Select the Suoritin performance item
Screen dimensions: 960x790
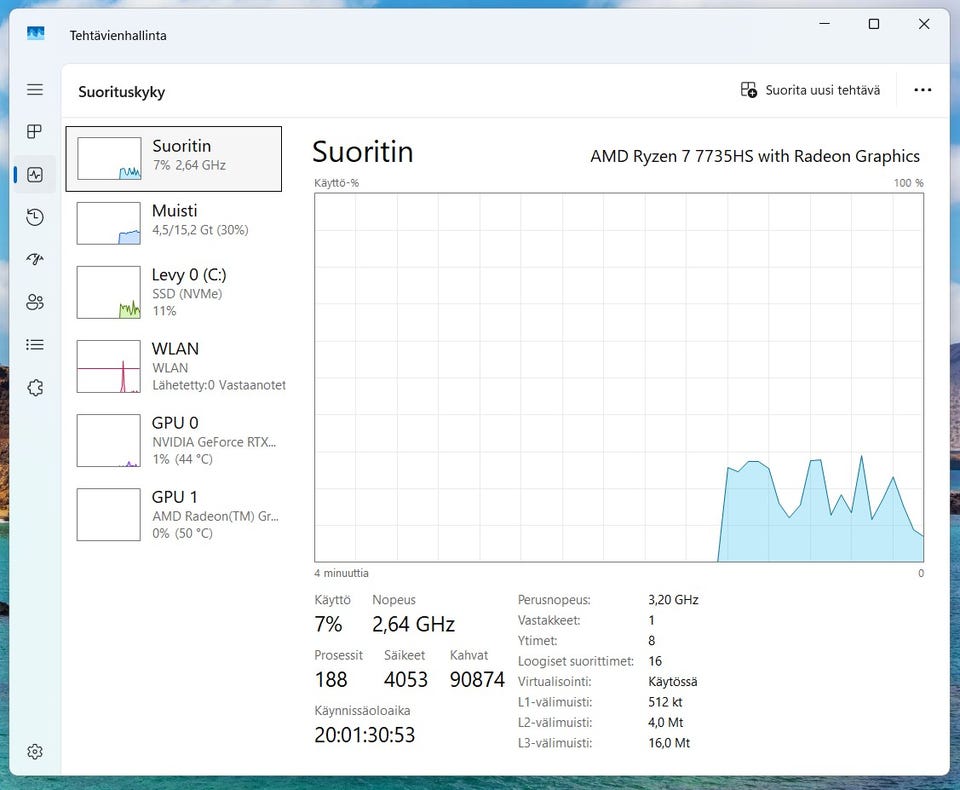[174, 159]
